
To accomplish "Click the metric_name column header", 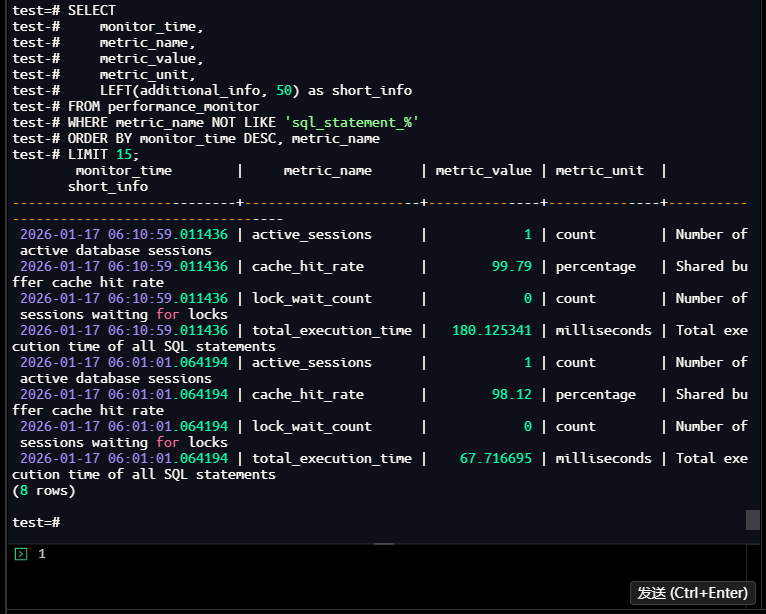I will (x=327, y=170).
